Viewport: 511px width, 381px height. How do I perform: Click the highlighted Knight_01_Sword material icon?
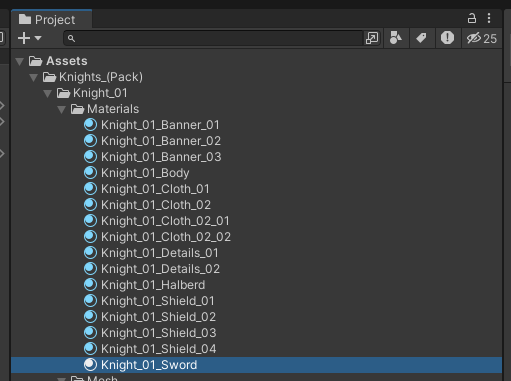tap(90, 365)
